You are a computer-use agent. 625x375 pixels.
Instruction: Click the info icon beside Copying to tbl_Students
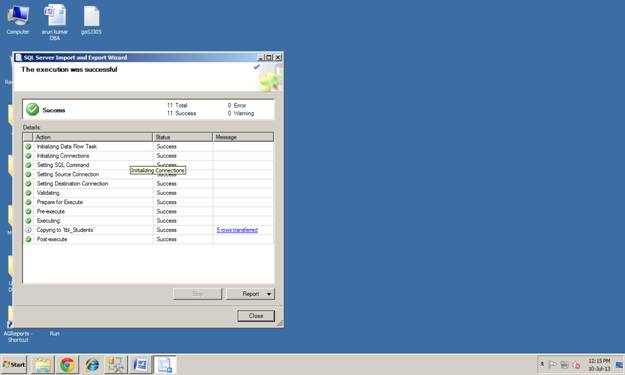click(x=28, y=230)
